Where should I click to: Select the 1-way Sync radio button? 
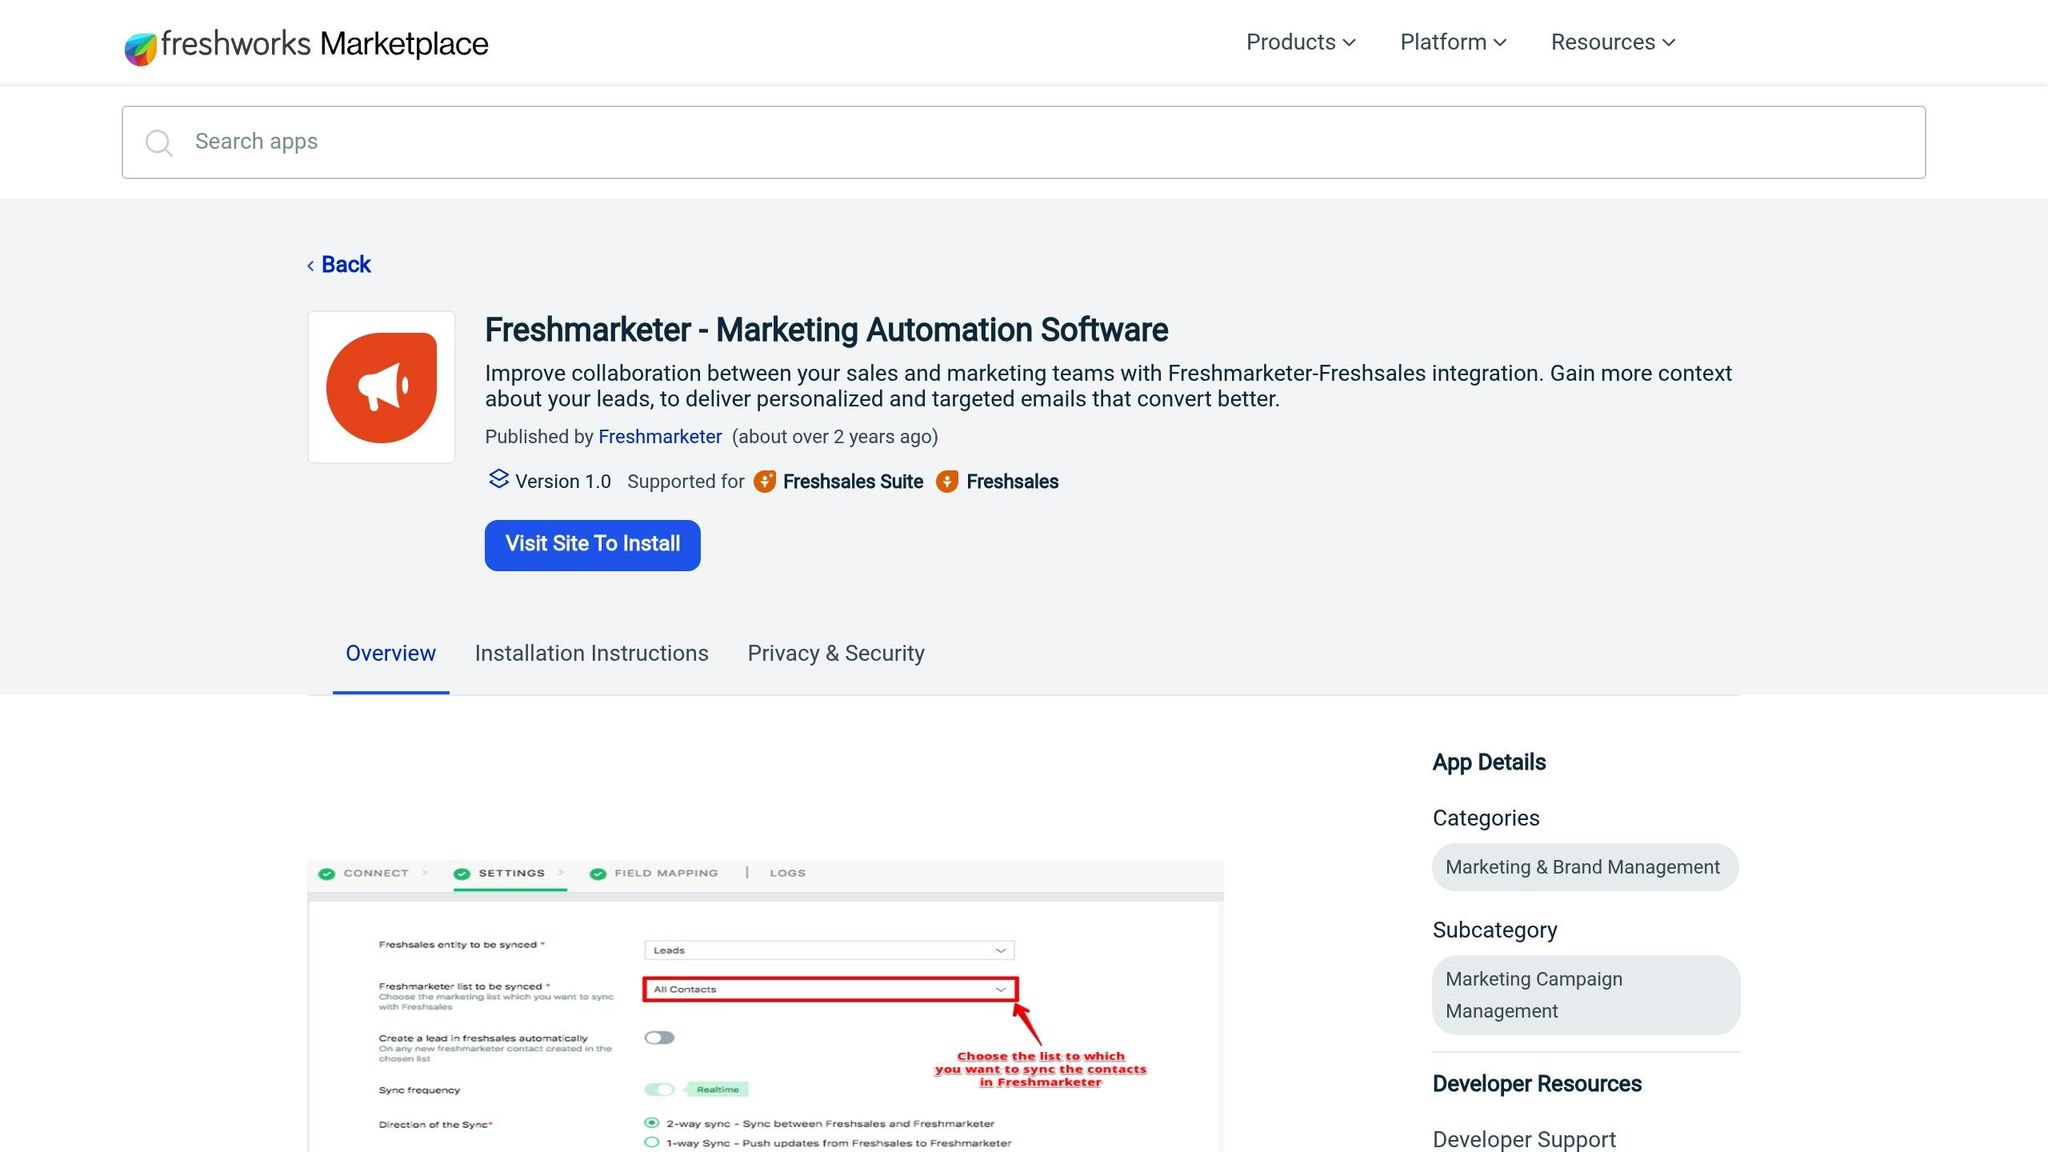(652, 1142)
